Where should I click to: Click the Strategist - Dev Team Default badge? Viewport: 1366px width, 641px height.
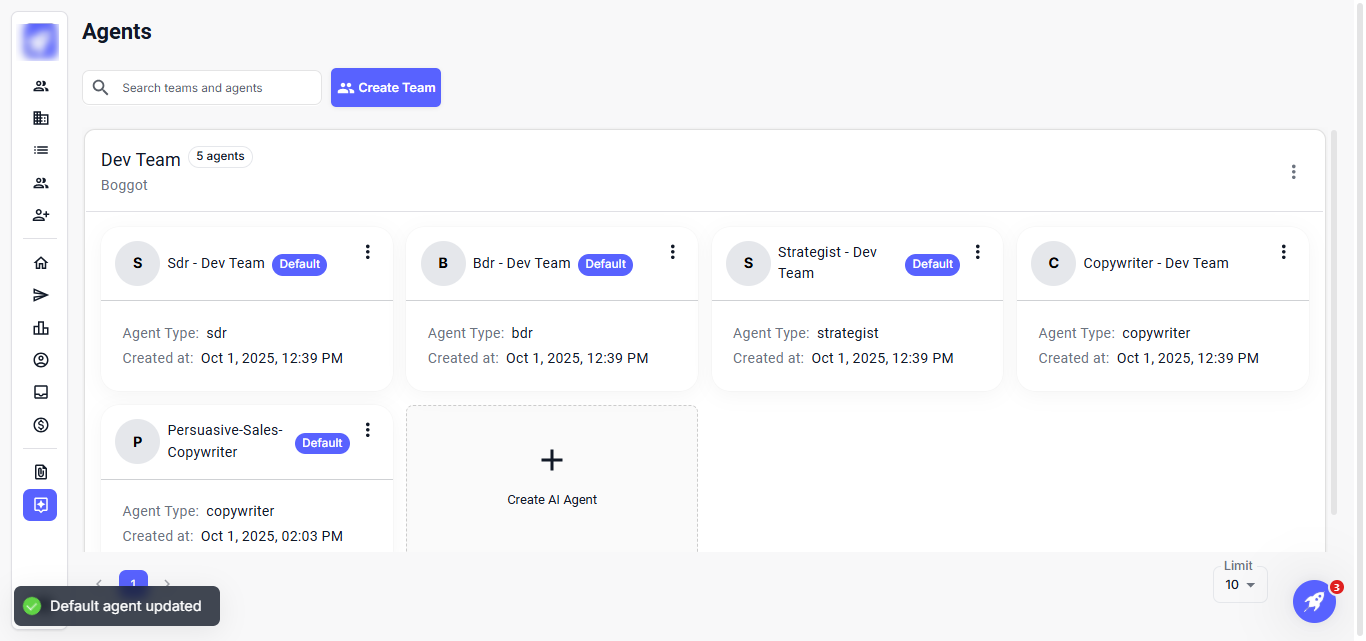click(932, 264)
